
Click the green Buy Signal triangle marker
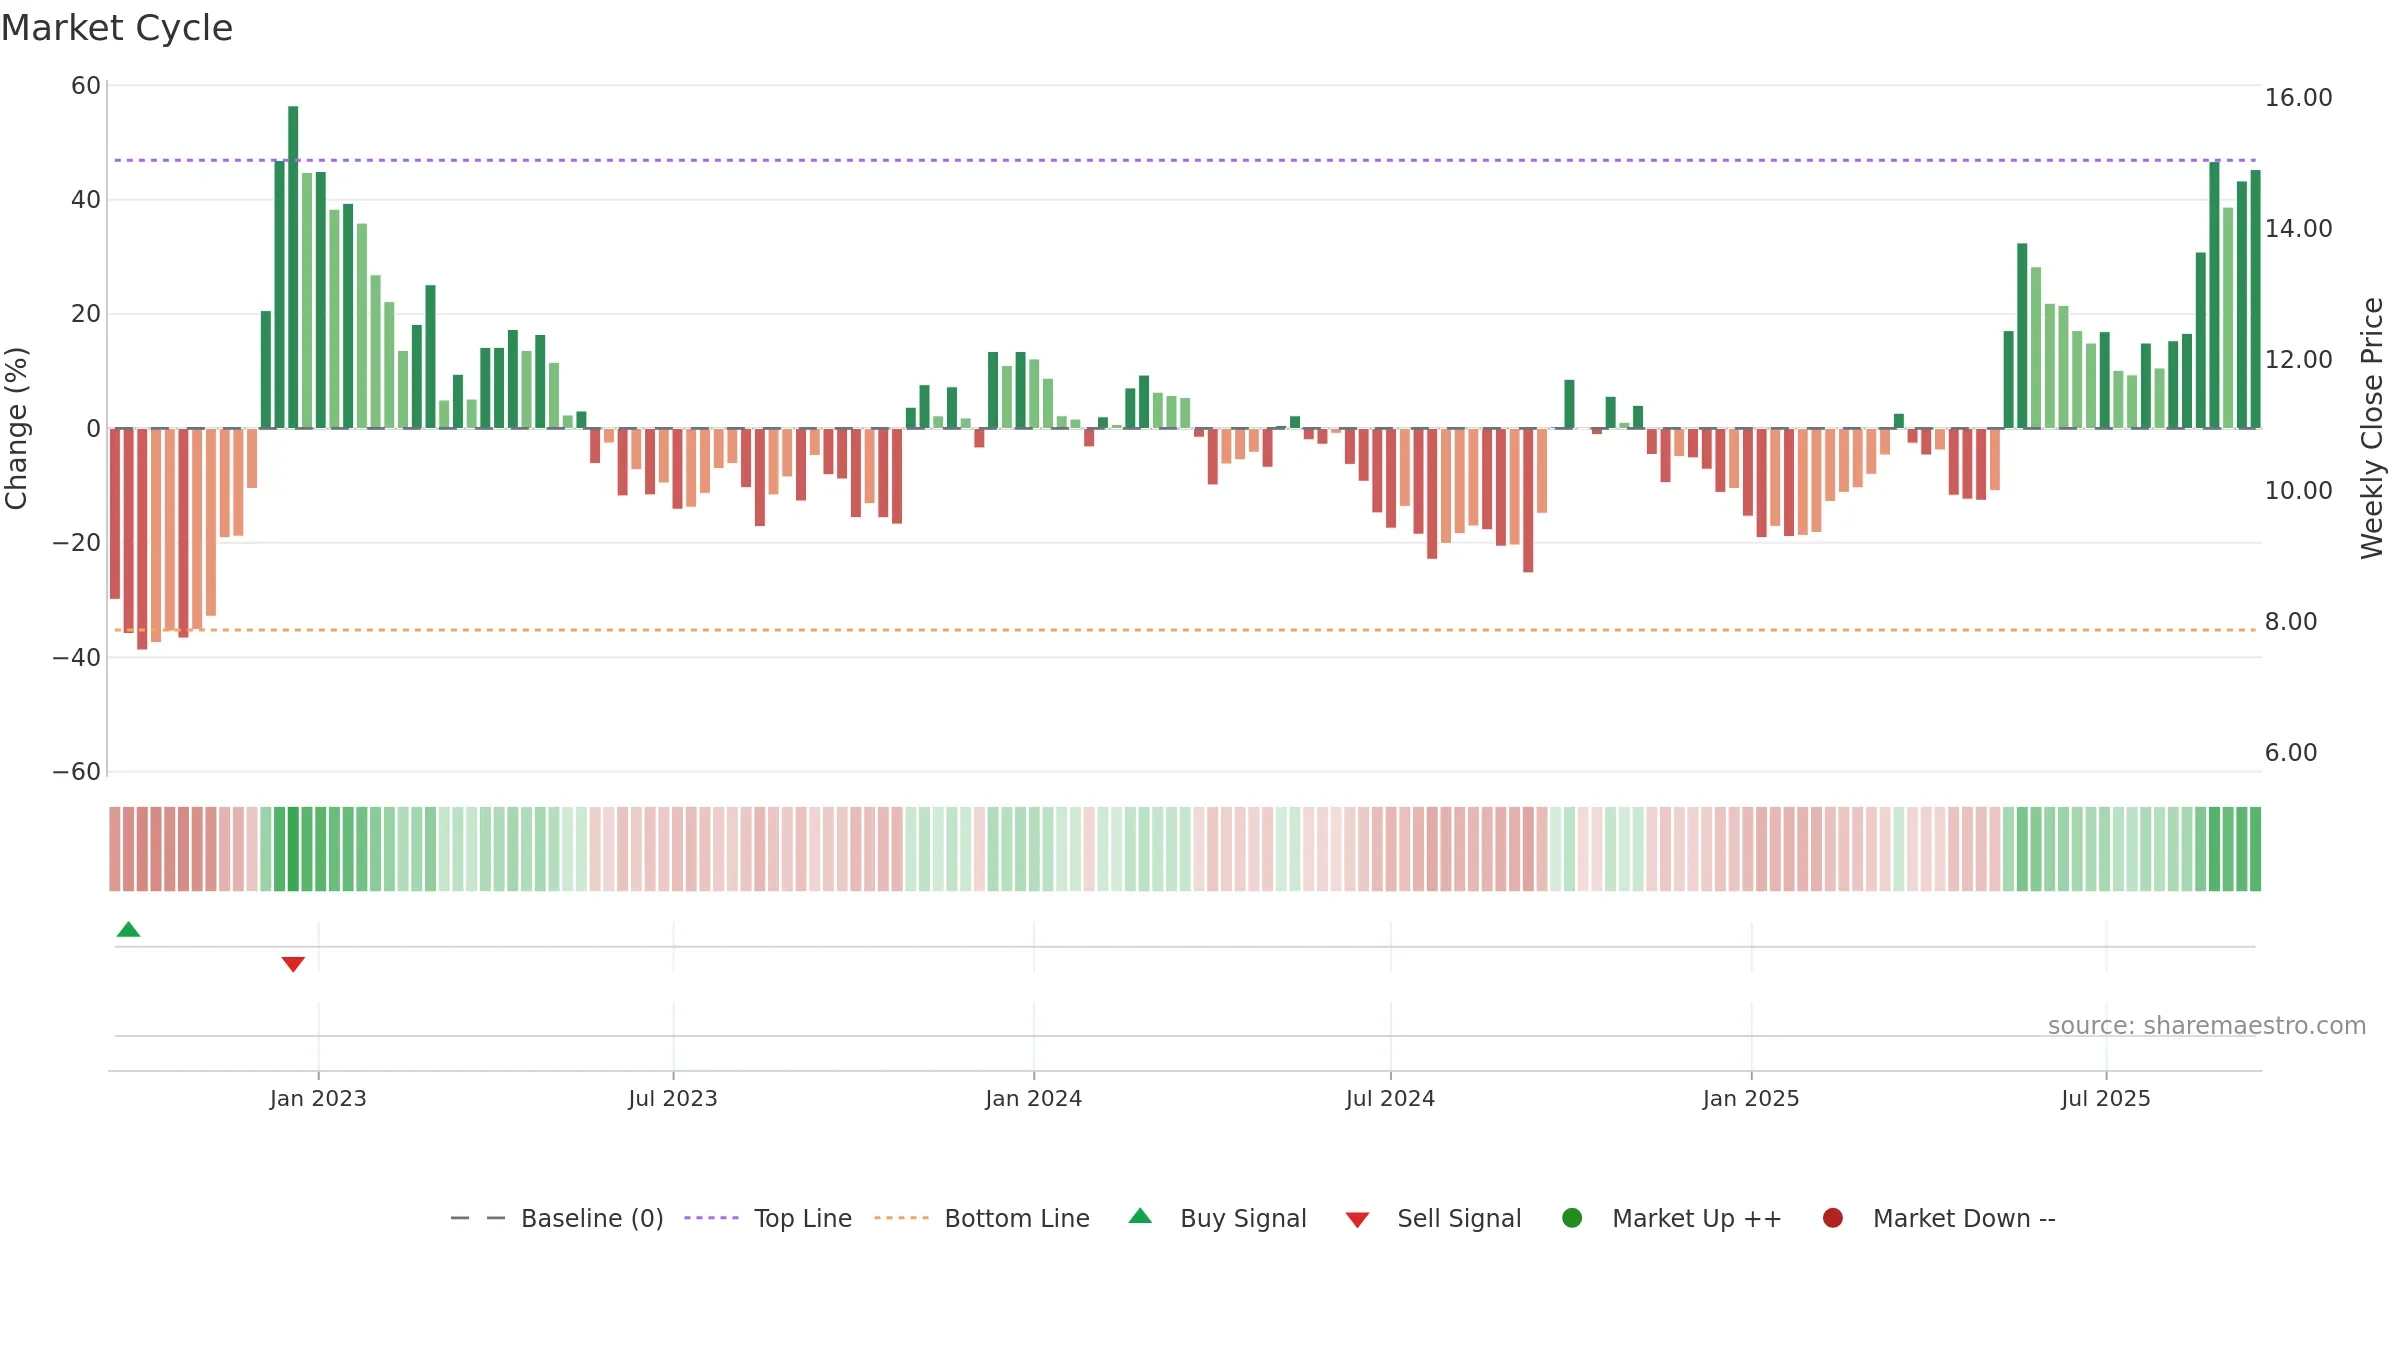pos(128,929)
